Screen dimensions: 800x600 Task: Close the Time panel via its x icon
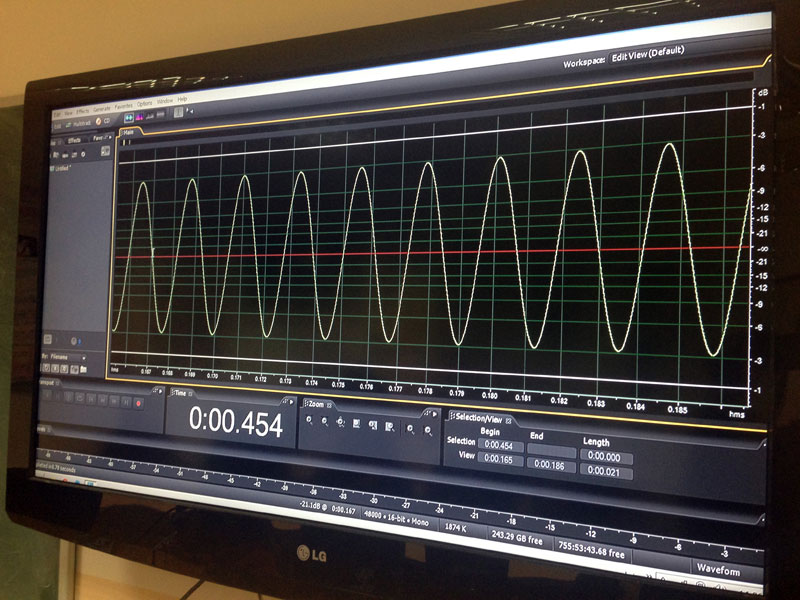coord(191,393)
